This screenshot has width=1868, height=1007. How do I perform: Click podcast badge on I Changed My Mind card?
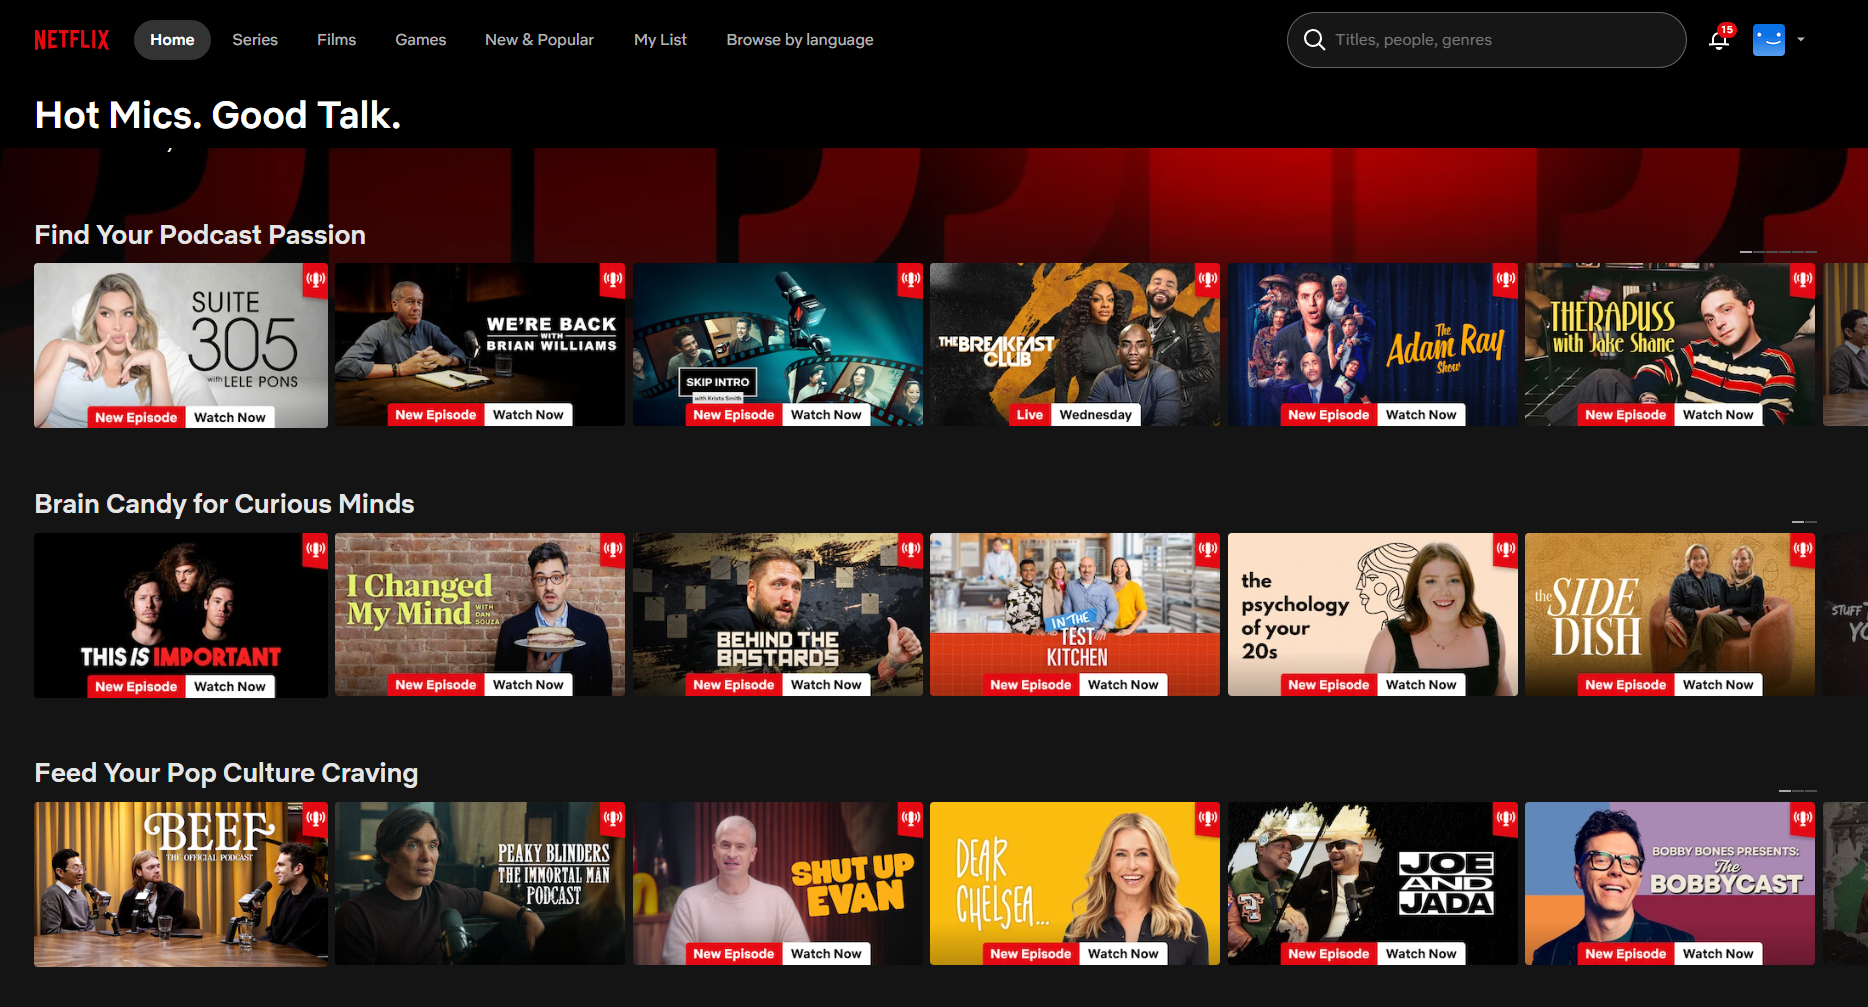point(613,549)
